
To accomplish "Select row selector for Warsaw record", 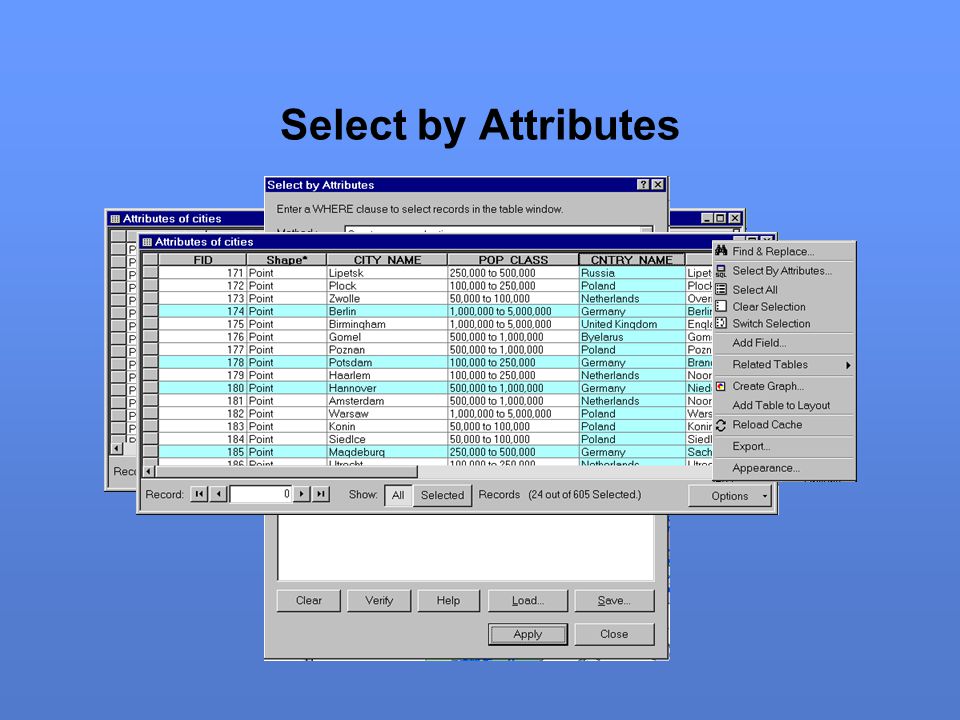I will 151,413.
